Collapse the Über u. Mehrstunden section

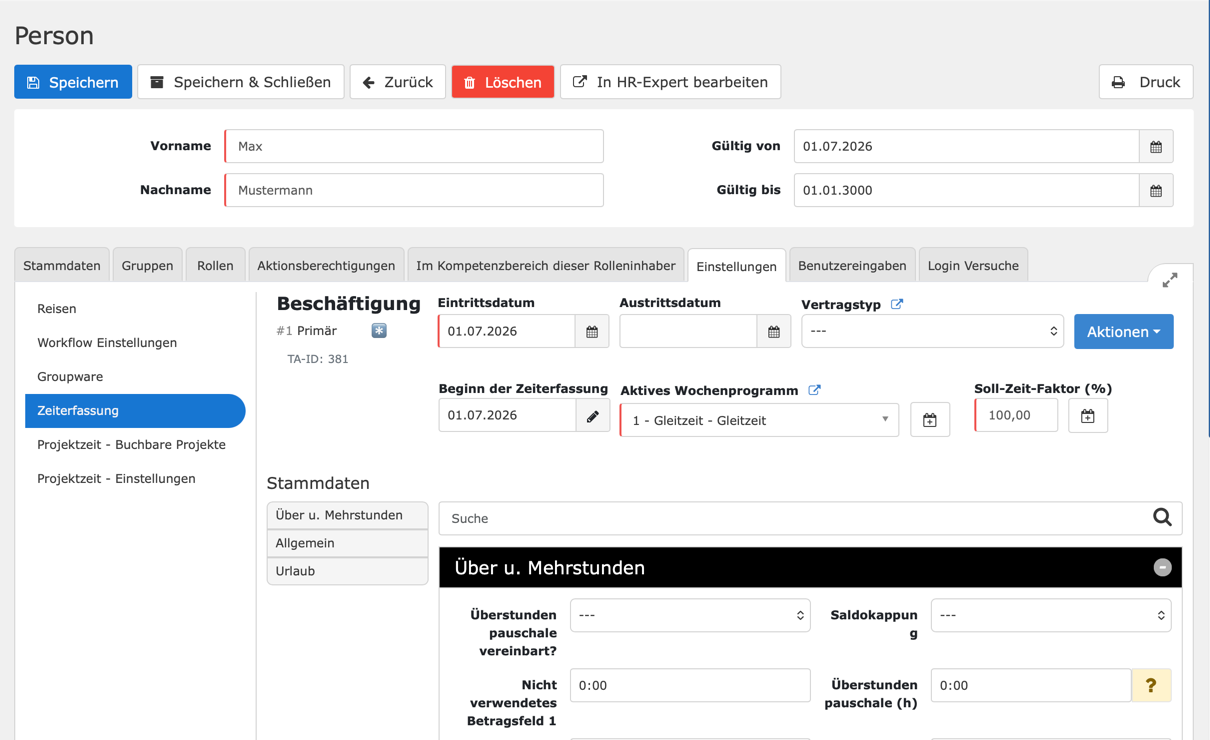(x=1162, y=567)
